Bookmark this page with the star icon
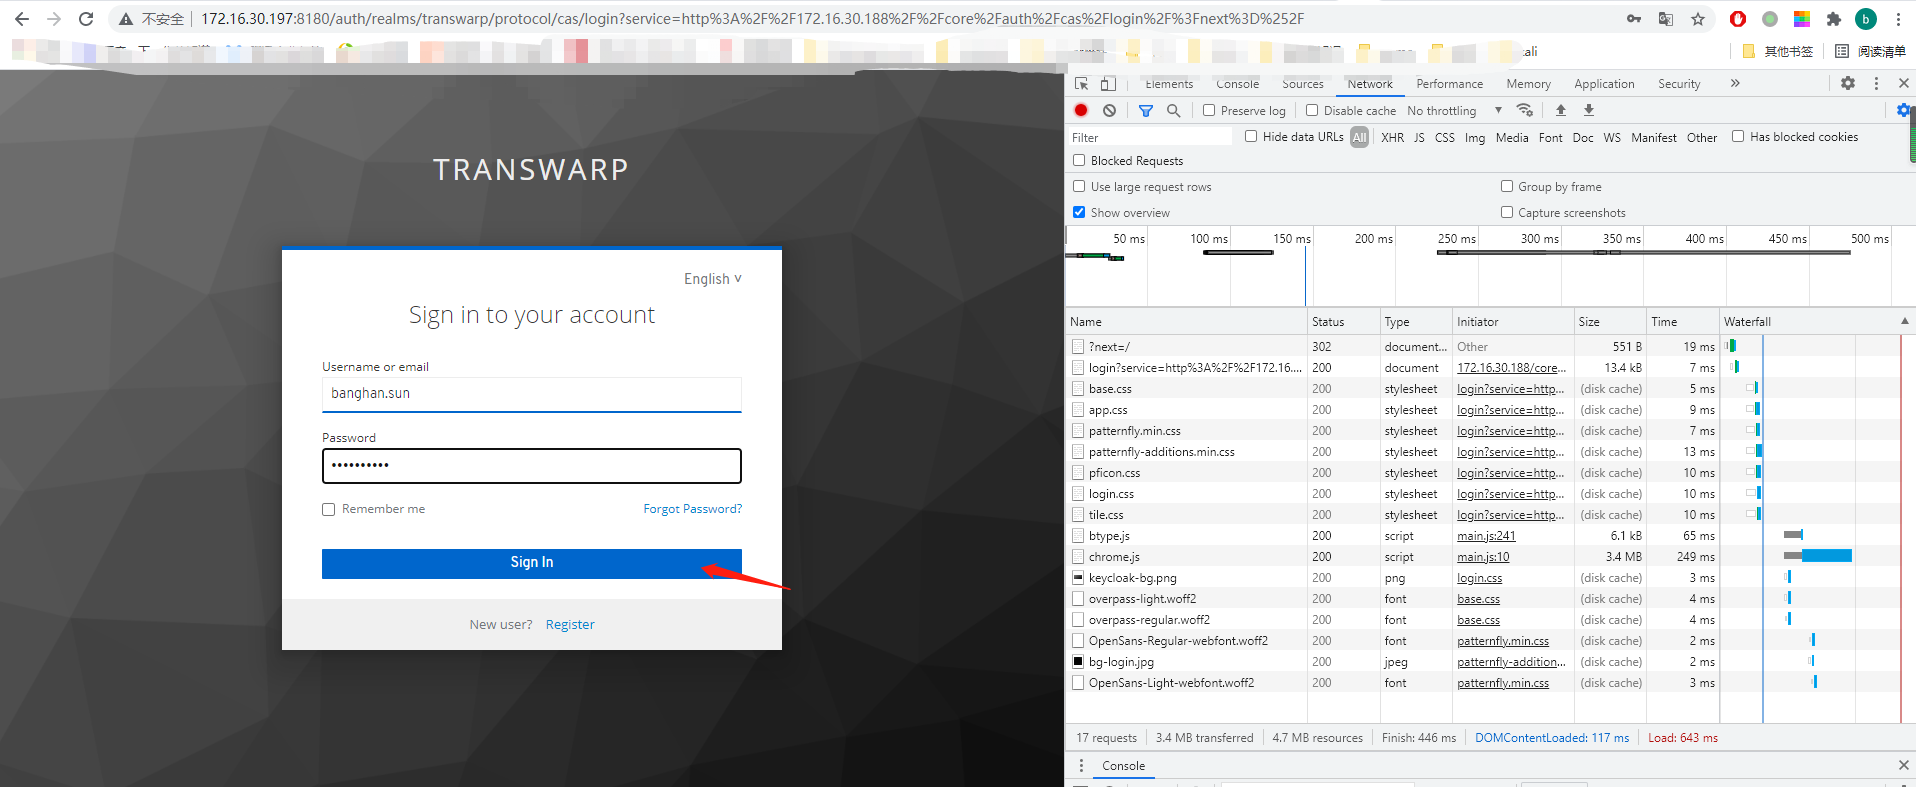The image size is (1916, 787). coord(1698,19)
